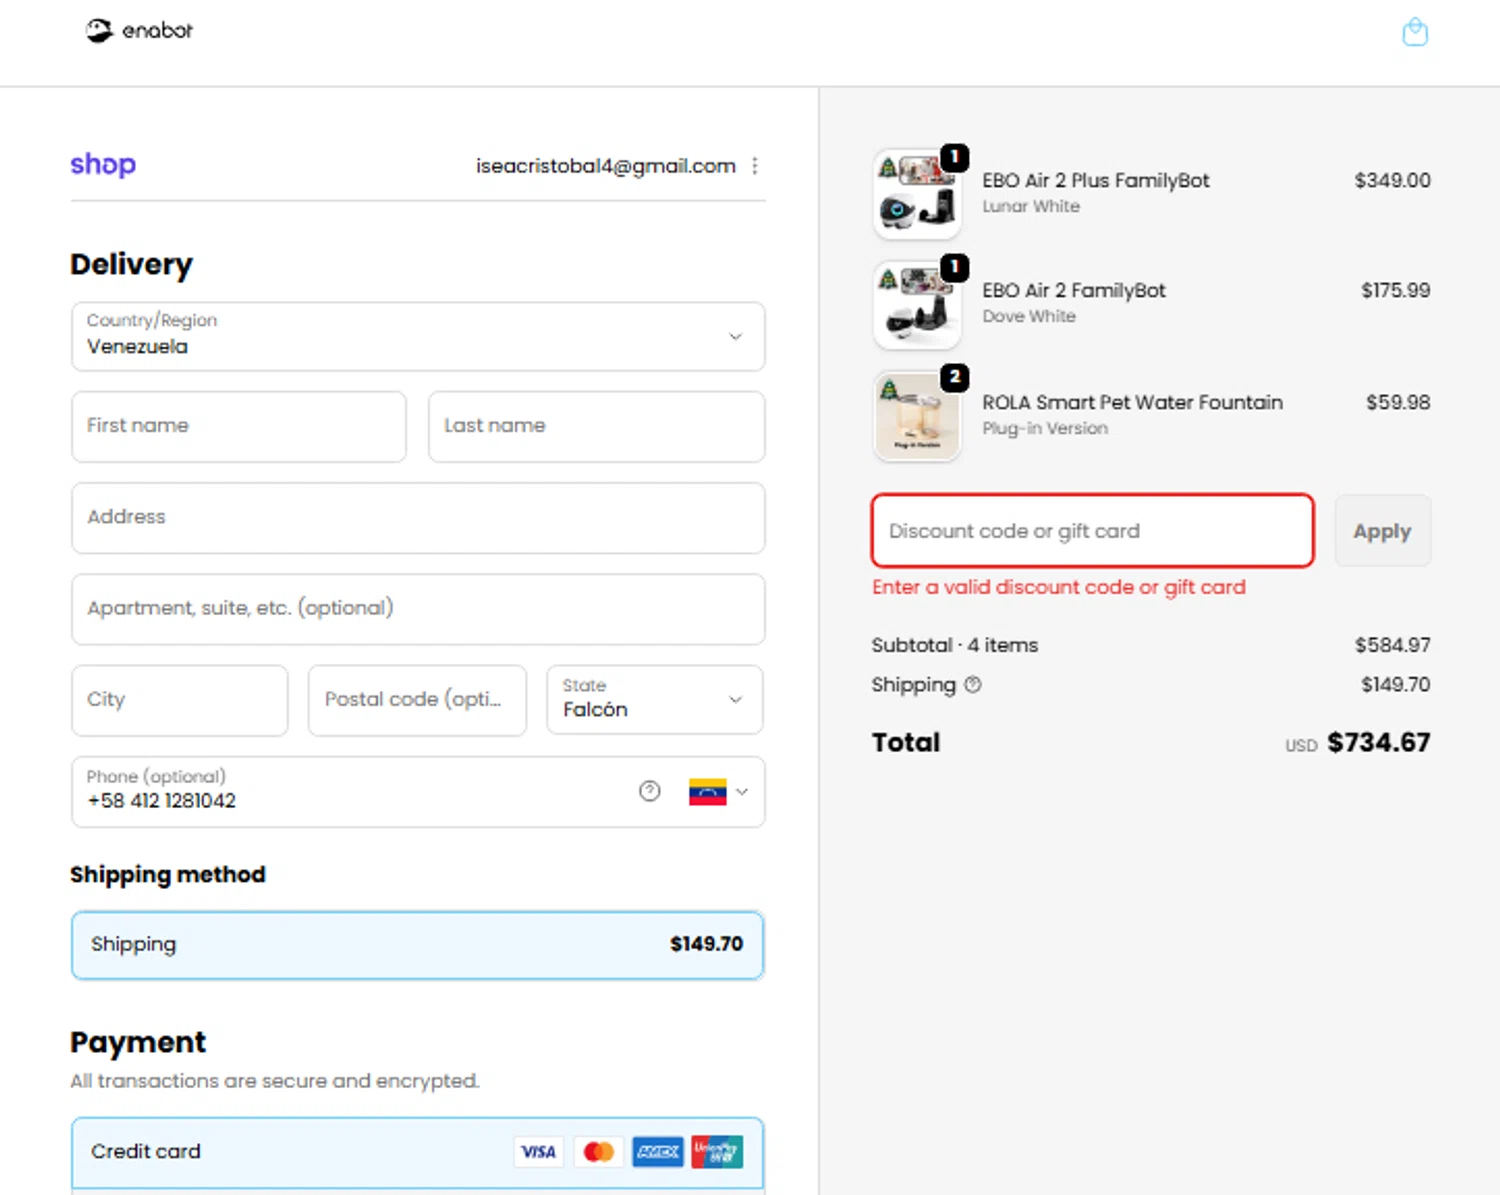Click the UnionPay icon
This screenshot has width=1500, height=1195.
[x=717, y=1152]
